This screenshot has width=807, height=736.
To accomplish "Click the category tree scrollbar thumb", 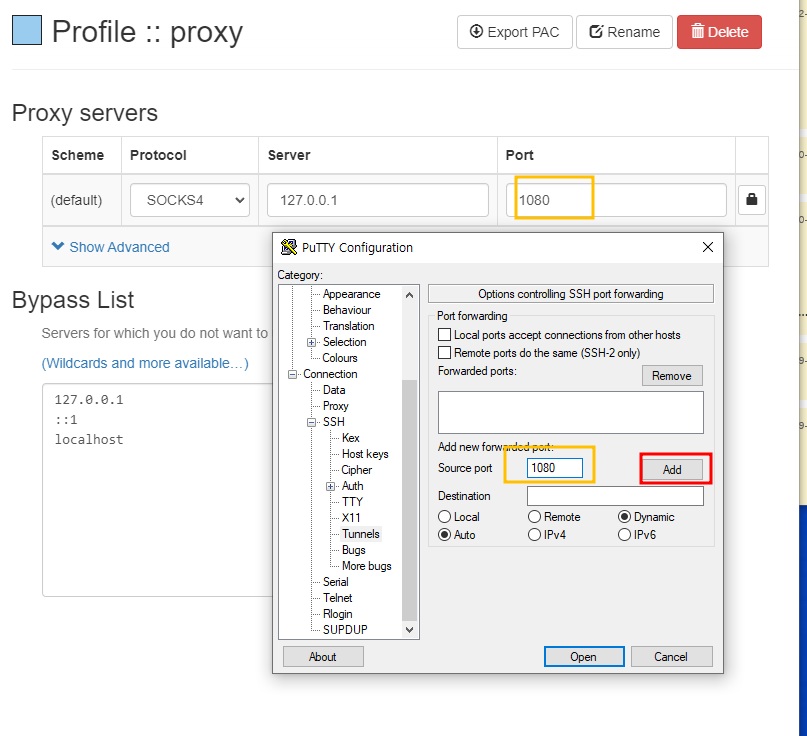I will point(410,500).
